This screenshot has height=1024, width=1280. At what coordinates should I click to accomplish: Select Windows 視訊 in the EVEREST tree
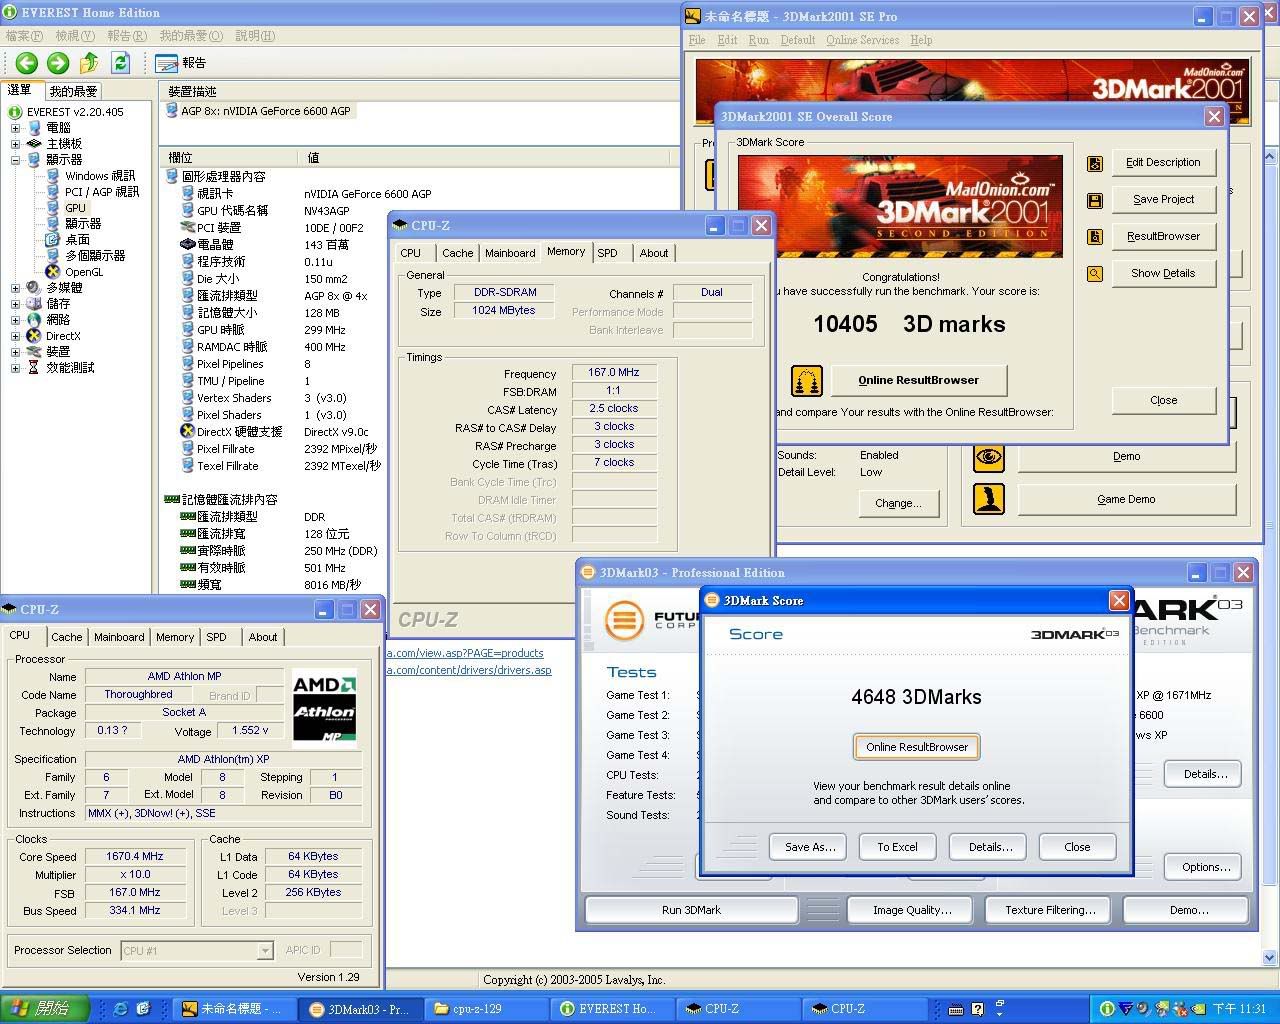[100, 175]
